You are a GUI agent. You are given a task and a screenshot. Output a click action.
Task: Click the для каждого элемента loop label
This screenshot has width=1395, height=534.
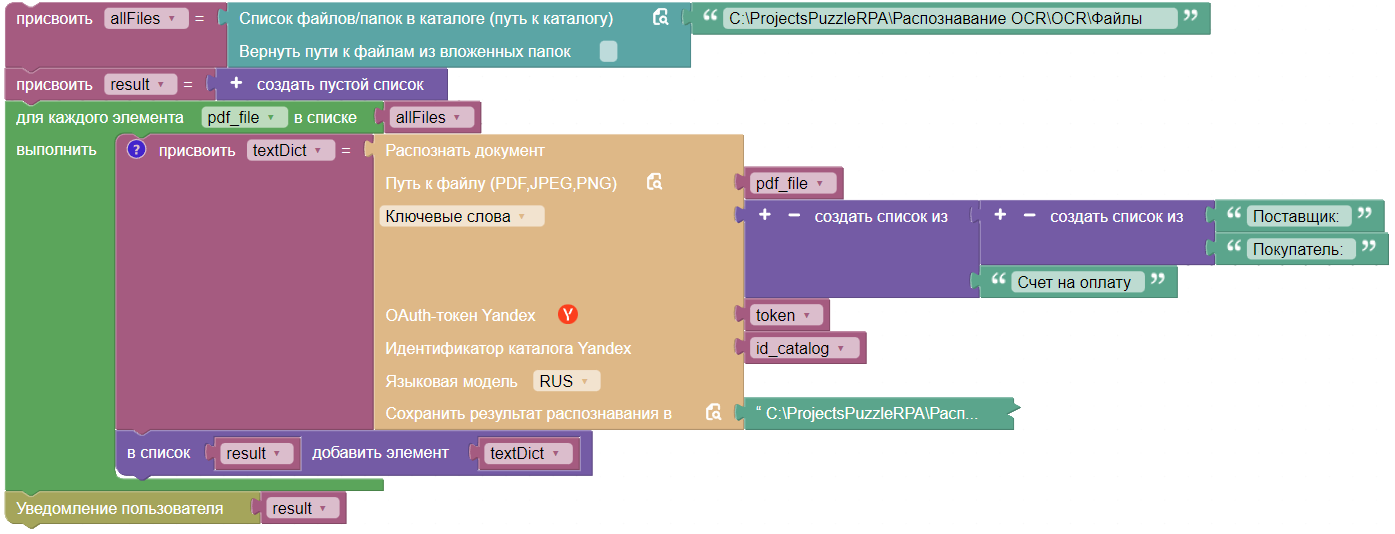click(x=100, y=117)
